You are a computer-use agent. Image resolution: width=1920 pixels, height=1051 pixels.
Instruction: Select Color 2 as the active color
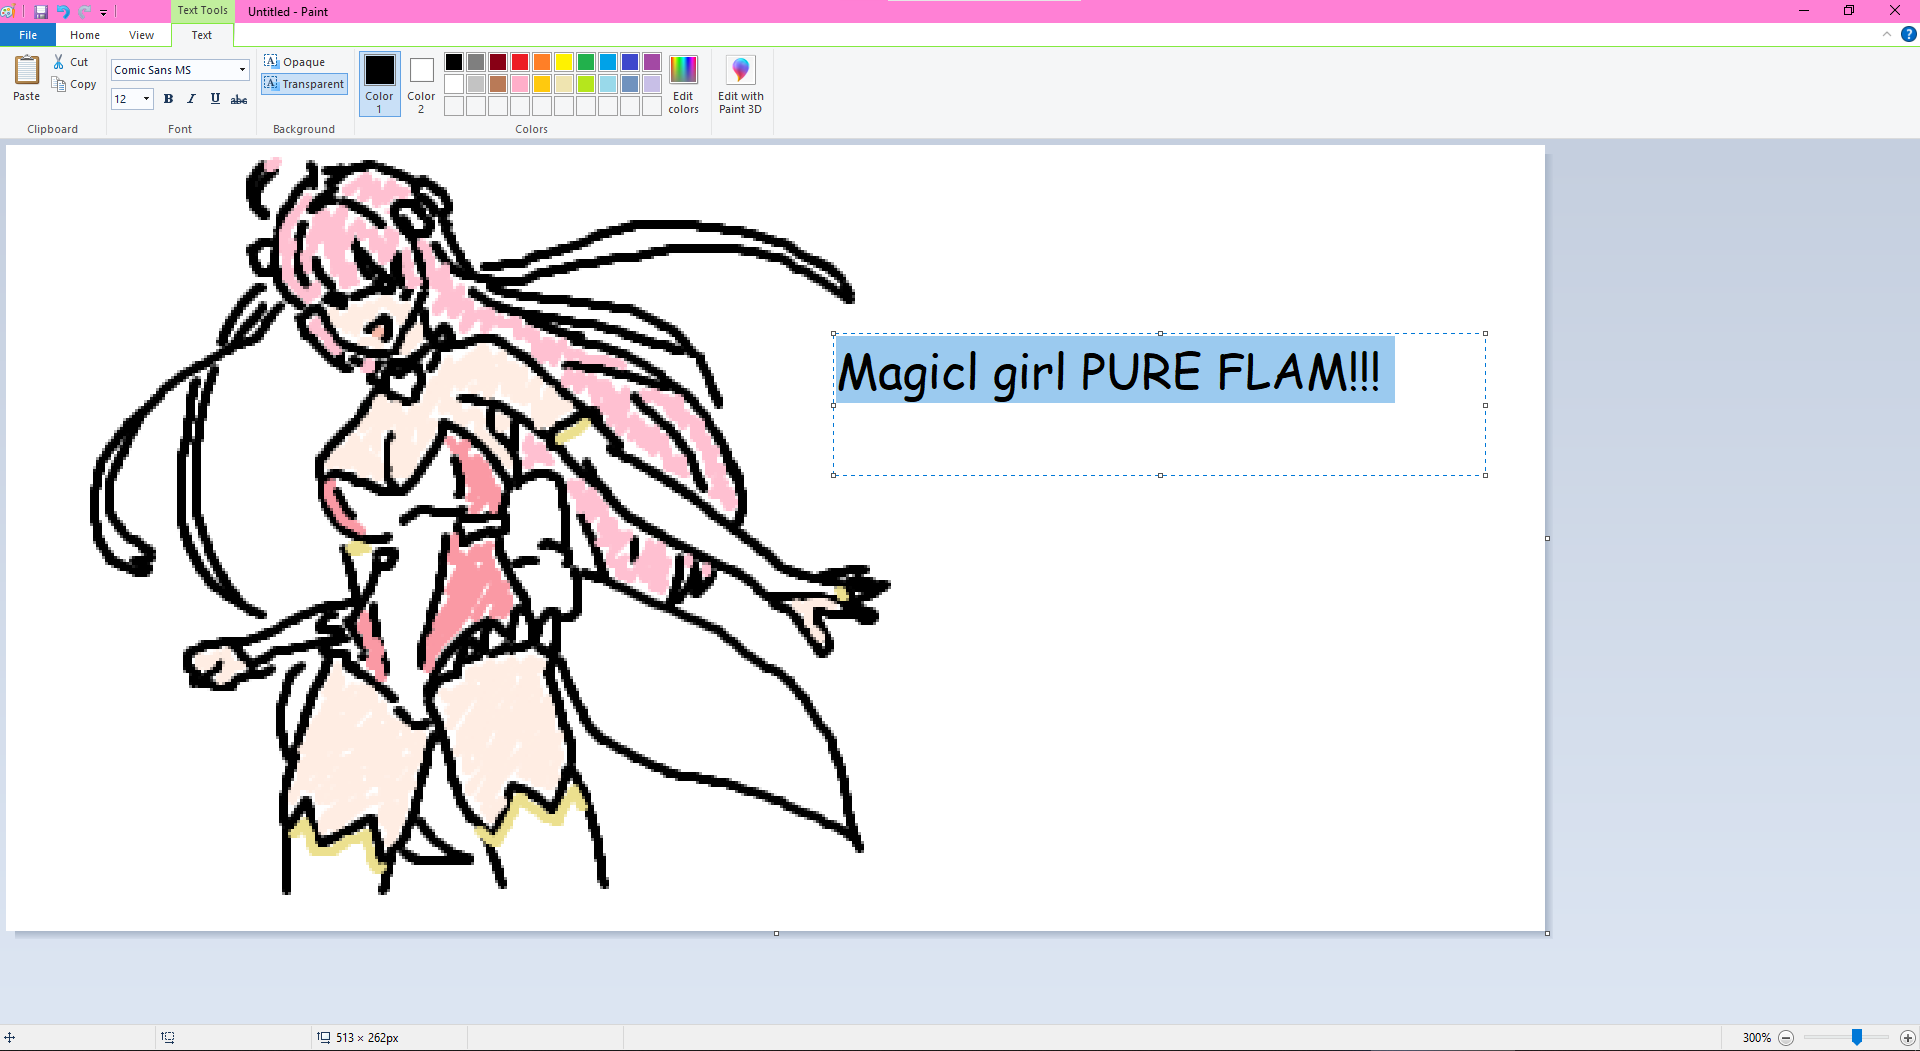[421, 84]
